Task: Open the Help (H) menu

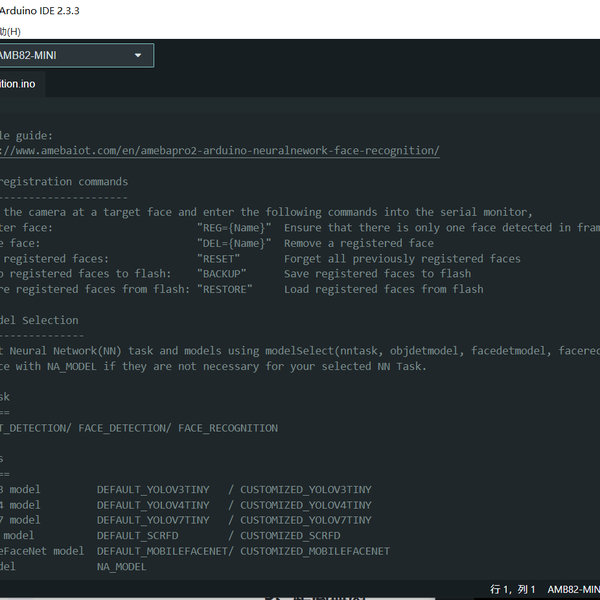Action: point(9,31)
